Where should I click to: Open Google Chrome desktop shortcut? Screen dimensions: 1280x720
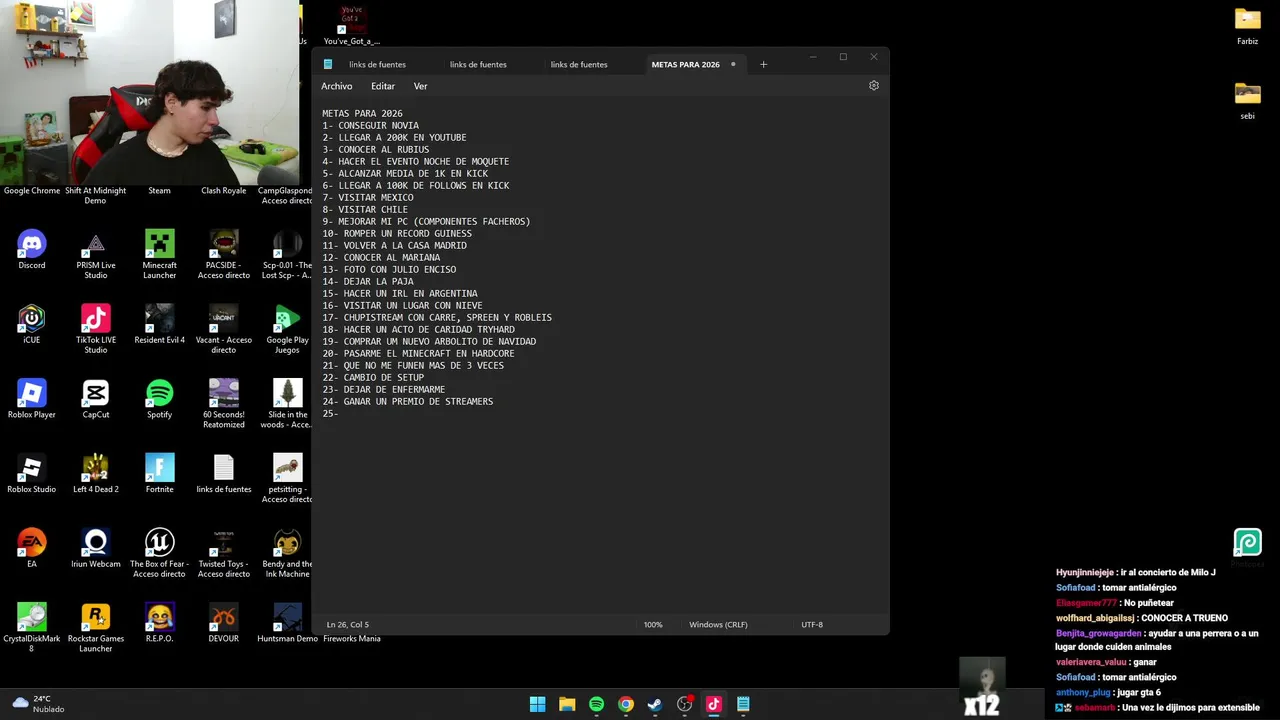32,190
